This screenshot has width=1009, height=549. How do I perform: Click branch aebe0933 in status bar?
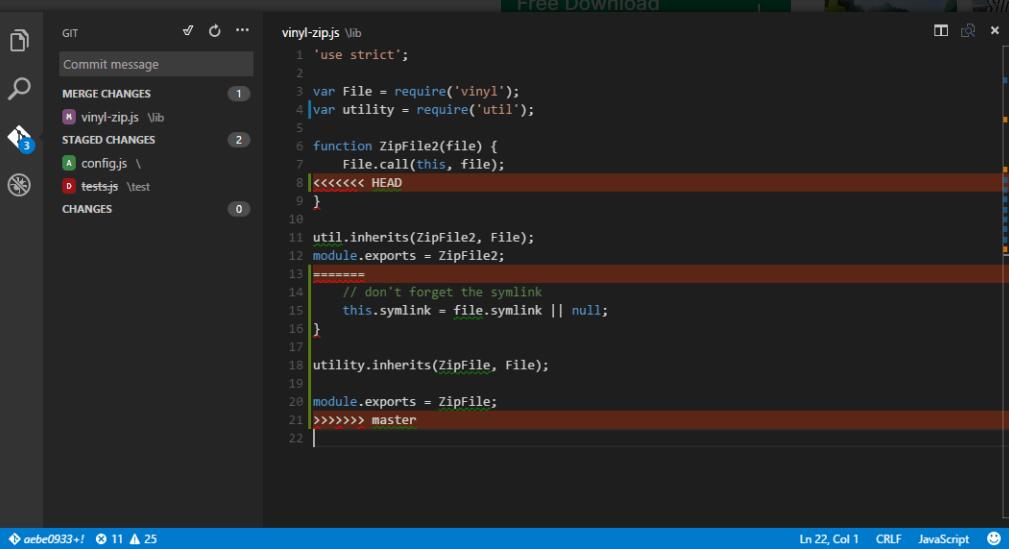47,539
